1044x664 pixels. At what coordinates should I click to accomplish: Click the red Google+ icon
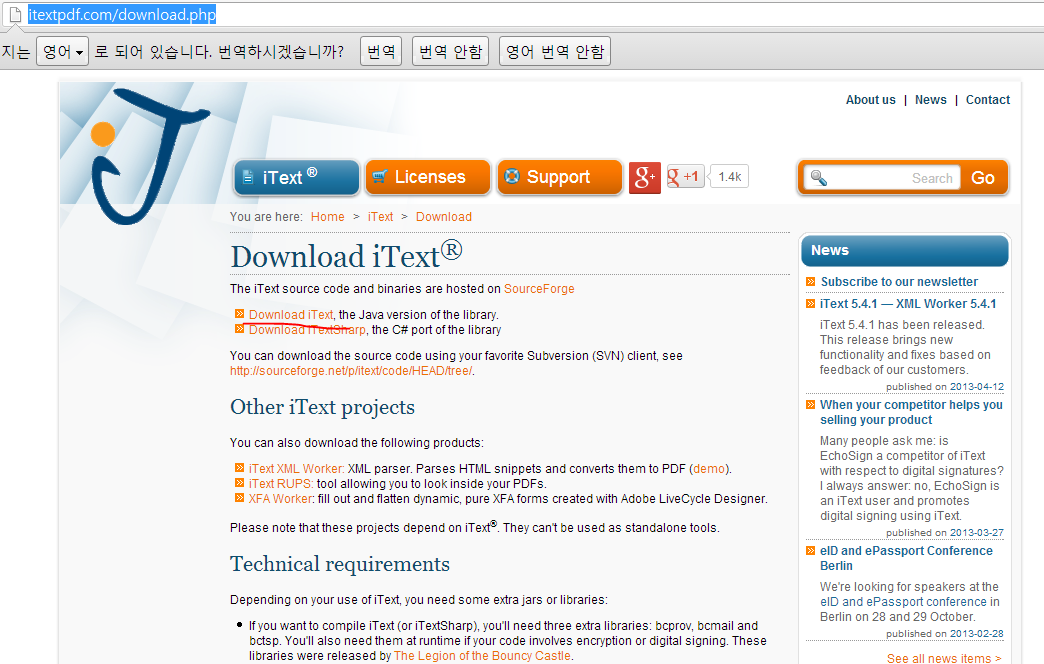pyautogui.click(x=645, y=176)
